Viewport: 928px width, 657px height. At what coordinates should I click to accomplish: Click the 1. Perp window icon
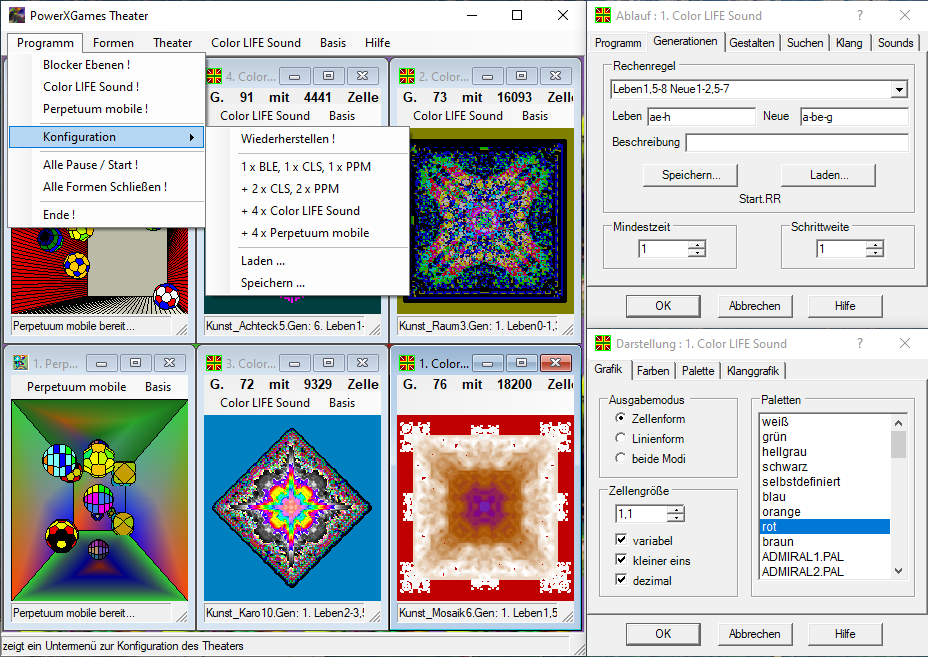point(21,363)
